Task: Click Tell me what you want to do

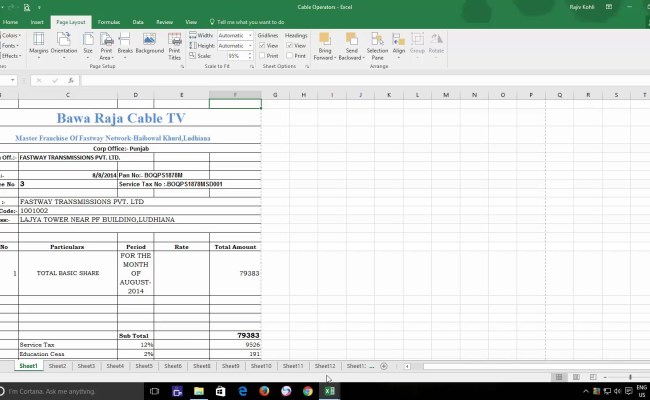Action: pyautogui.click(x=247, y=22)
